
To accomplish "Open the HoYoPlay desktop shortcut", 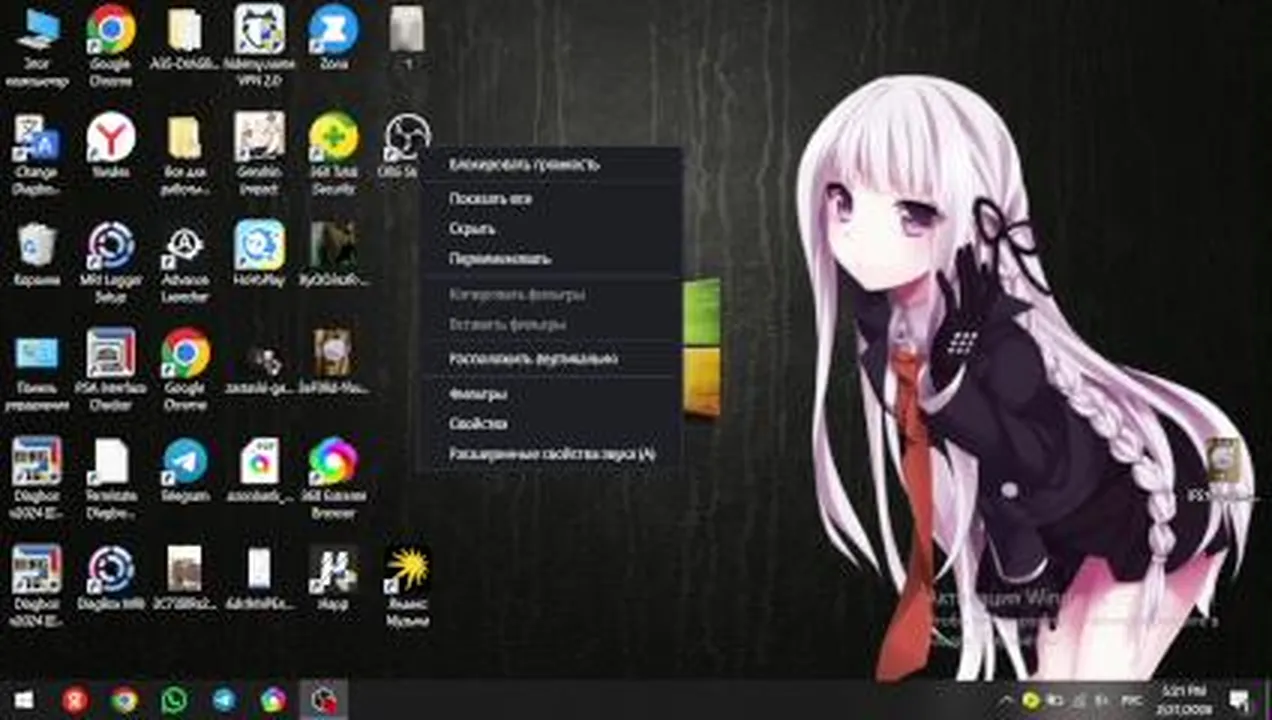I will [259, 255].
